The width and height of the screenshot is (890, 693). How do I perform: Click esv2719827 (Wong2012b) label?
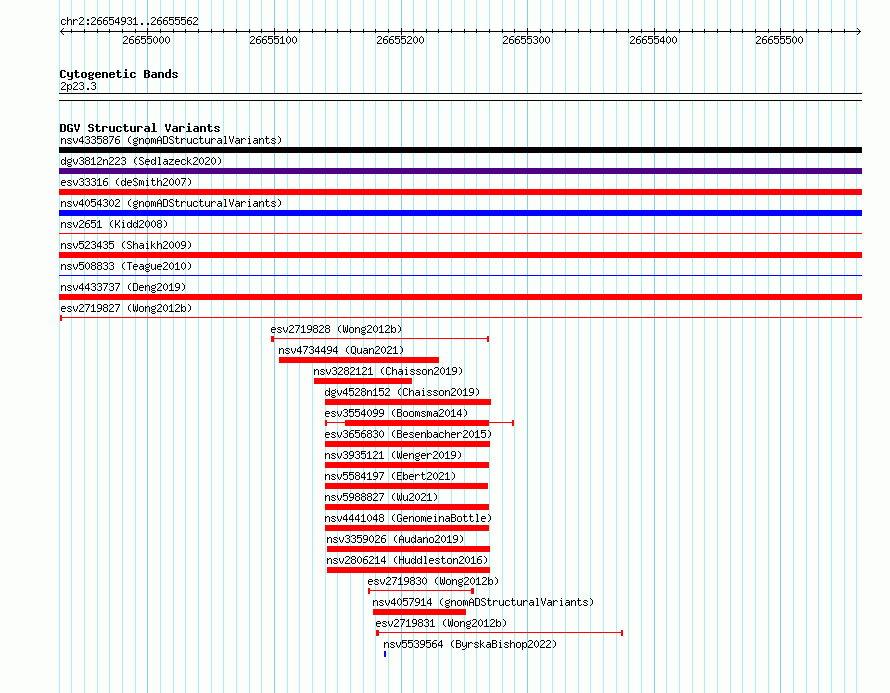pyautogui.click(x=126, y=308)
